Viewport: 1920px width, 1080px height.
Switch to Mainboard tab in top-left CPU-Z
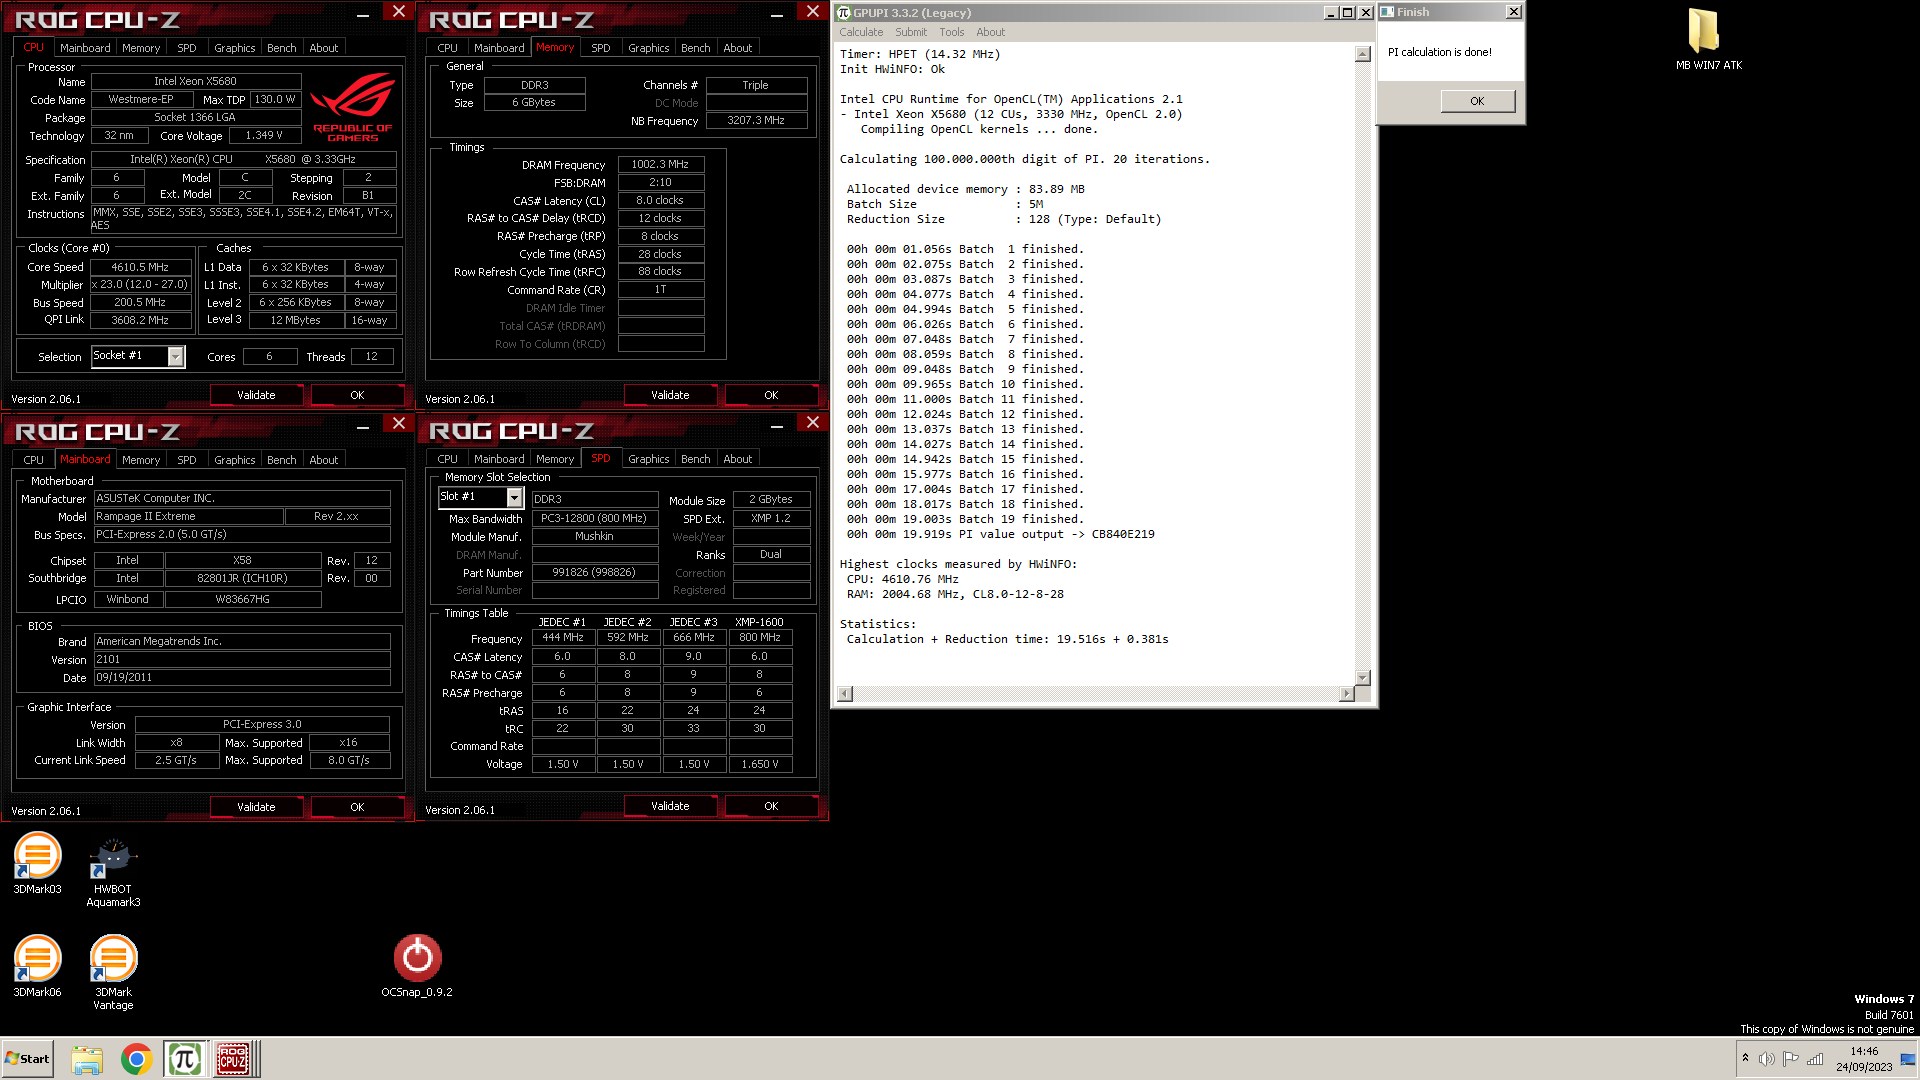[85, 48]
